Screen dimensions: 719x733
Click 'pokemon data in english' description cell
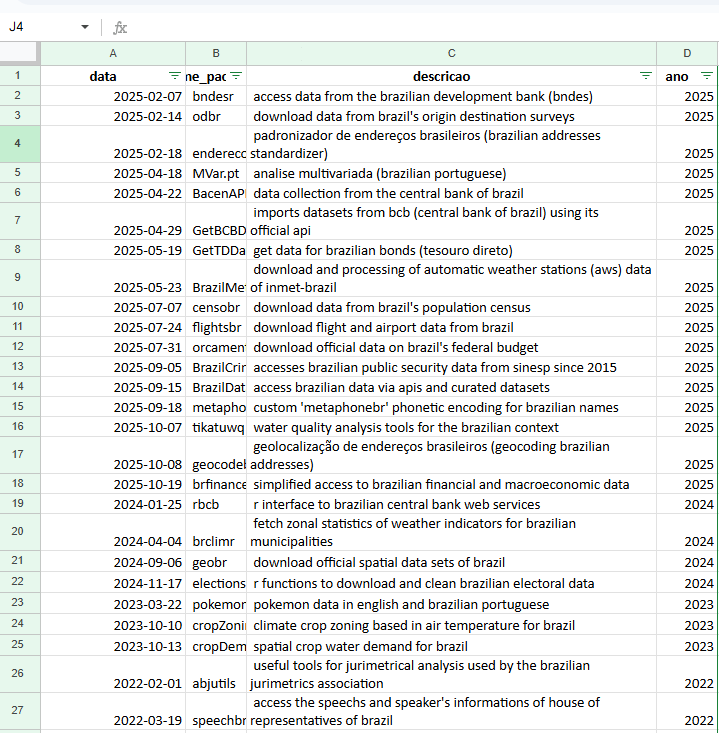(x=452, y=604)
